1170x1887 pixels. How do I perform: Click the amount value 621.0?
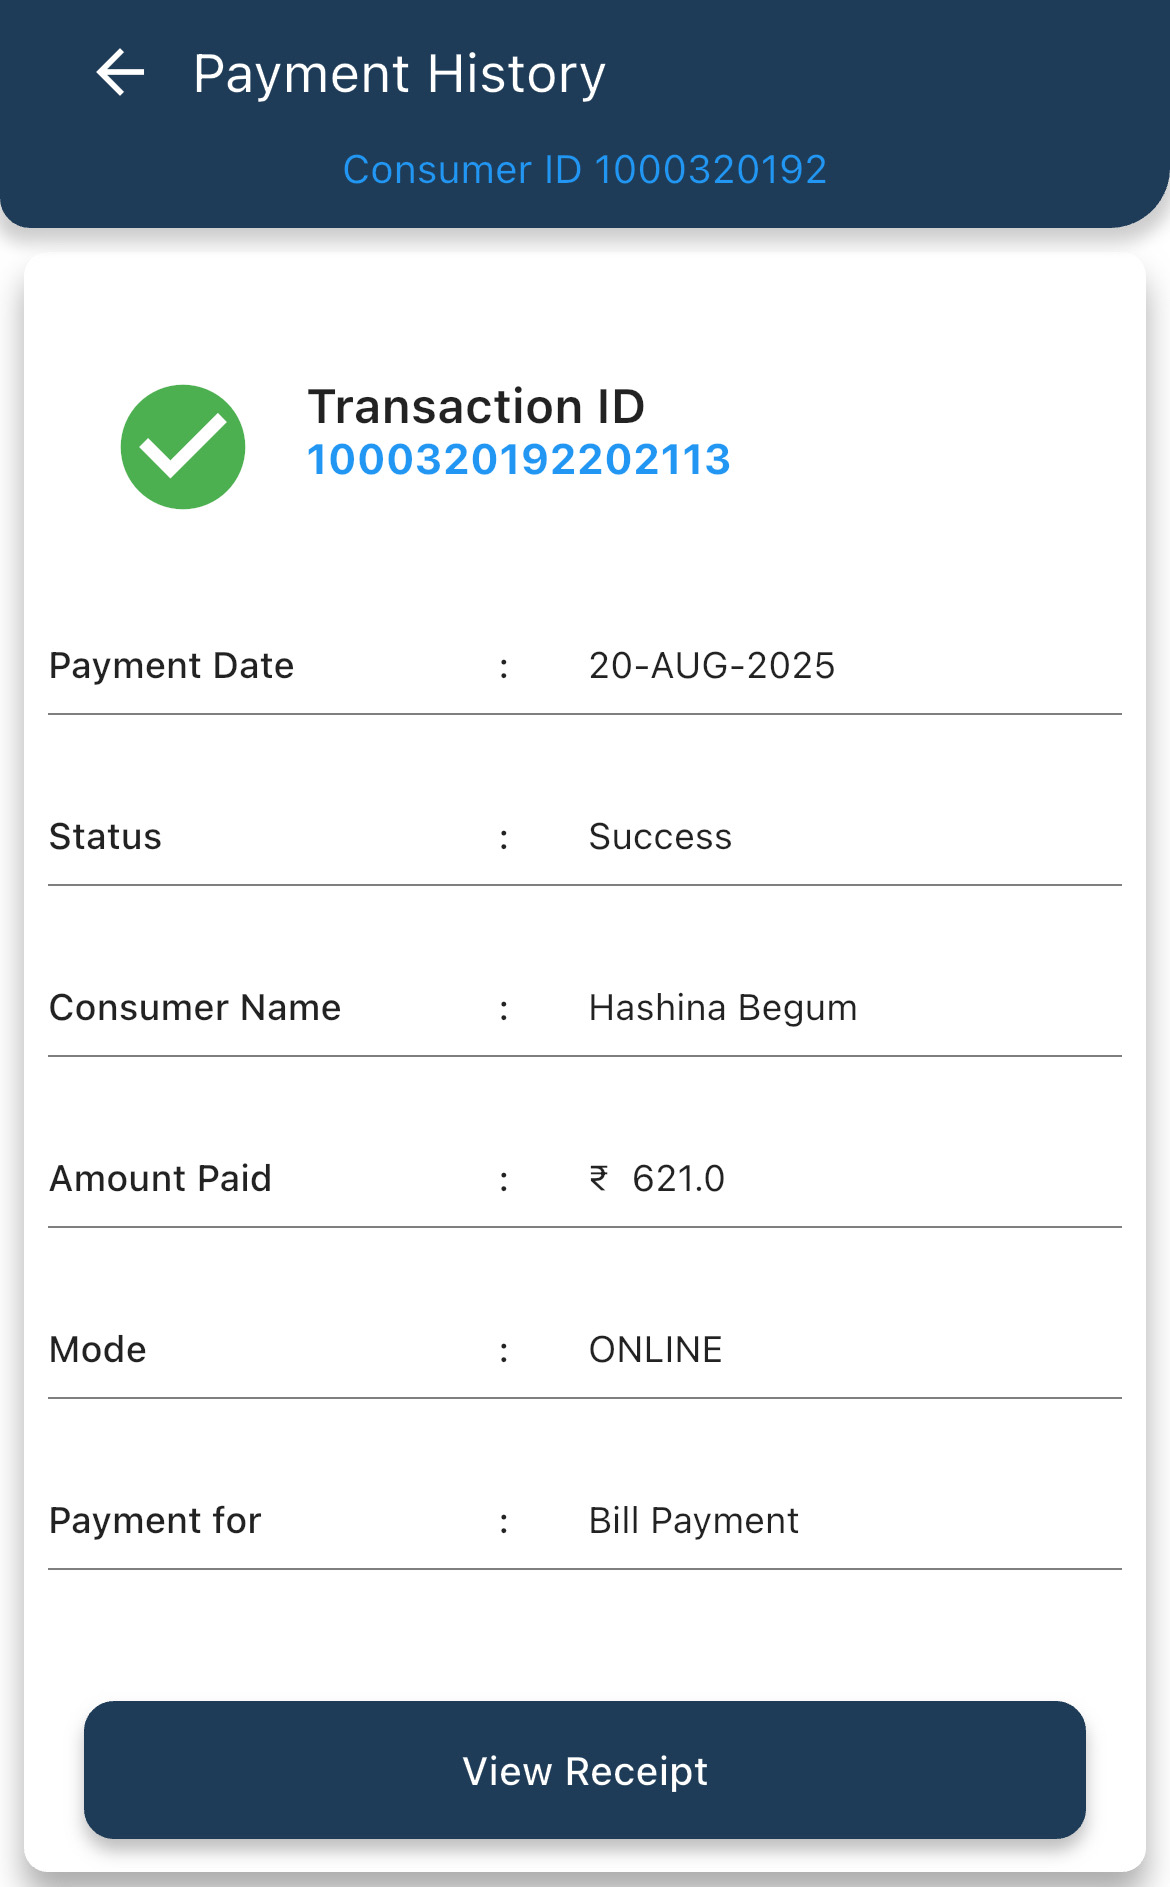678,1179
